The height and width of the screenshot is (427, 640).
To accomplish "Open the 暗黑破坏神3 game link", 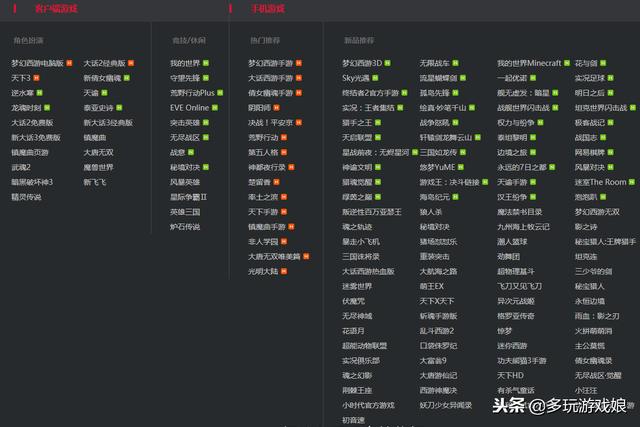I will [32, 182].
